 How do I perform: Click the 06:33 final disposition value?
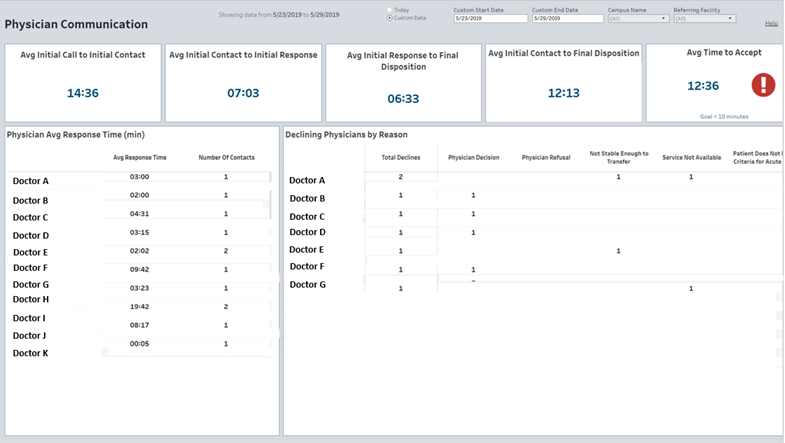[x=403, y=99]
